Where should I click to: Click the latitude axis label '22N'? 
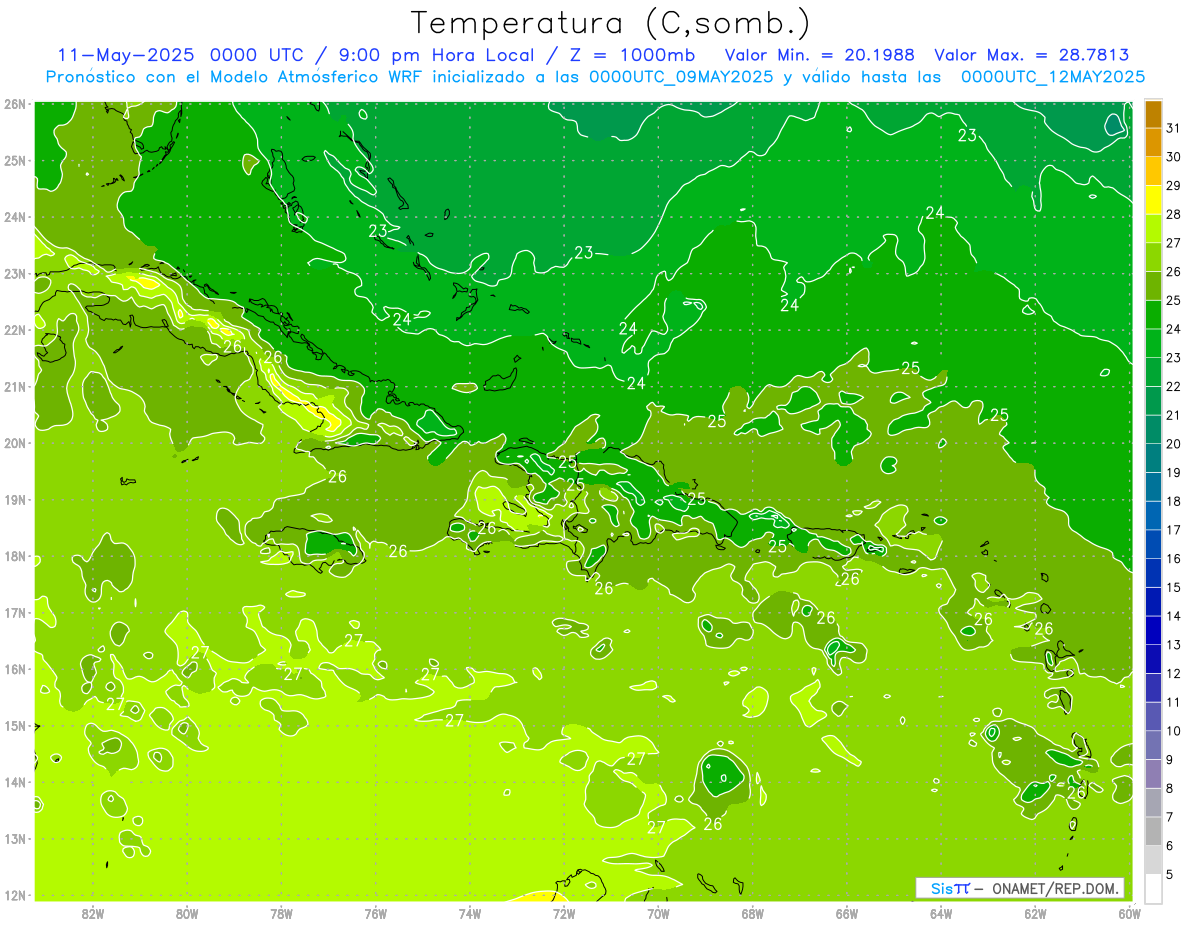coord(15,330)
